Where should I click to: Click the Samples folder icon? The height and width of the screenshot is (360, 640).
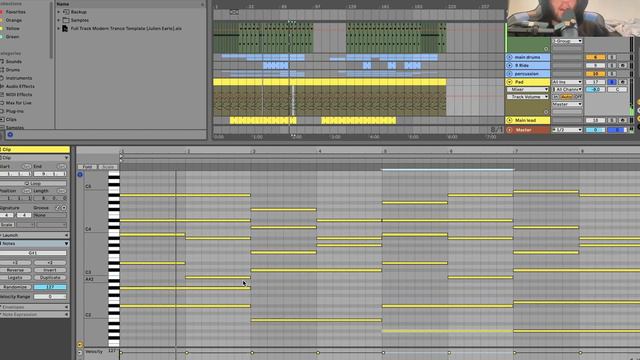point(66,20)
